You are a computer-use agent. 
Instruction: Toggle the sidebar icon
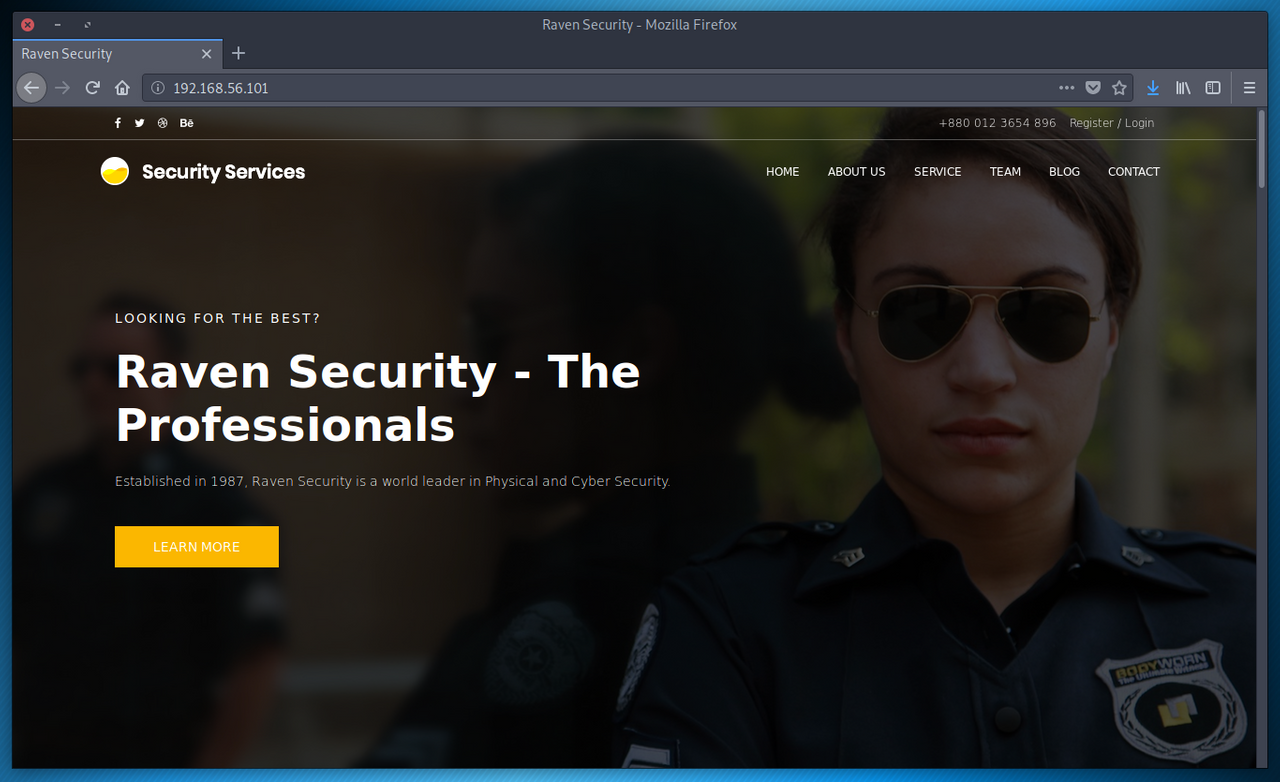[1213, 88]
